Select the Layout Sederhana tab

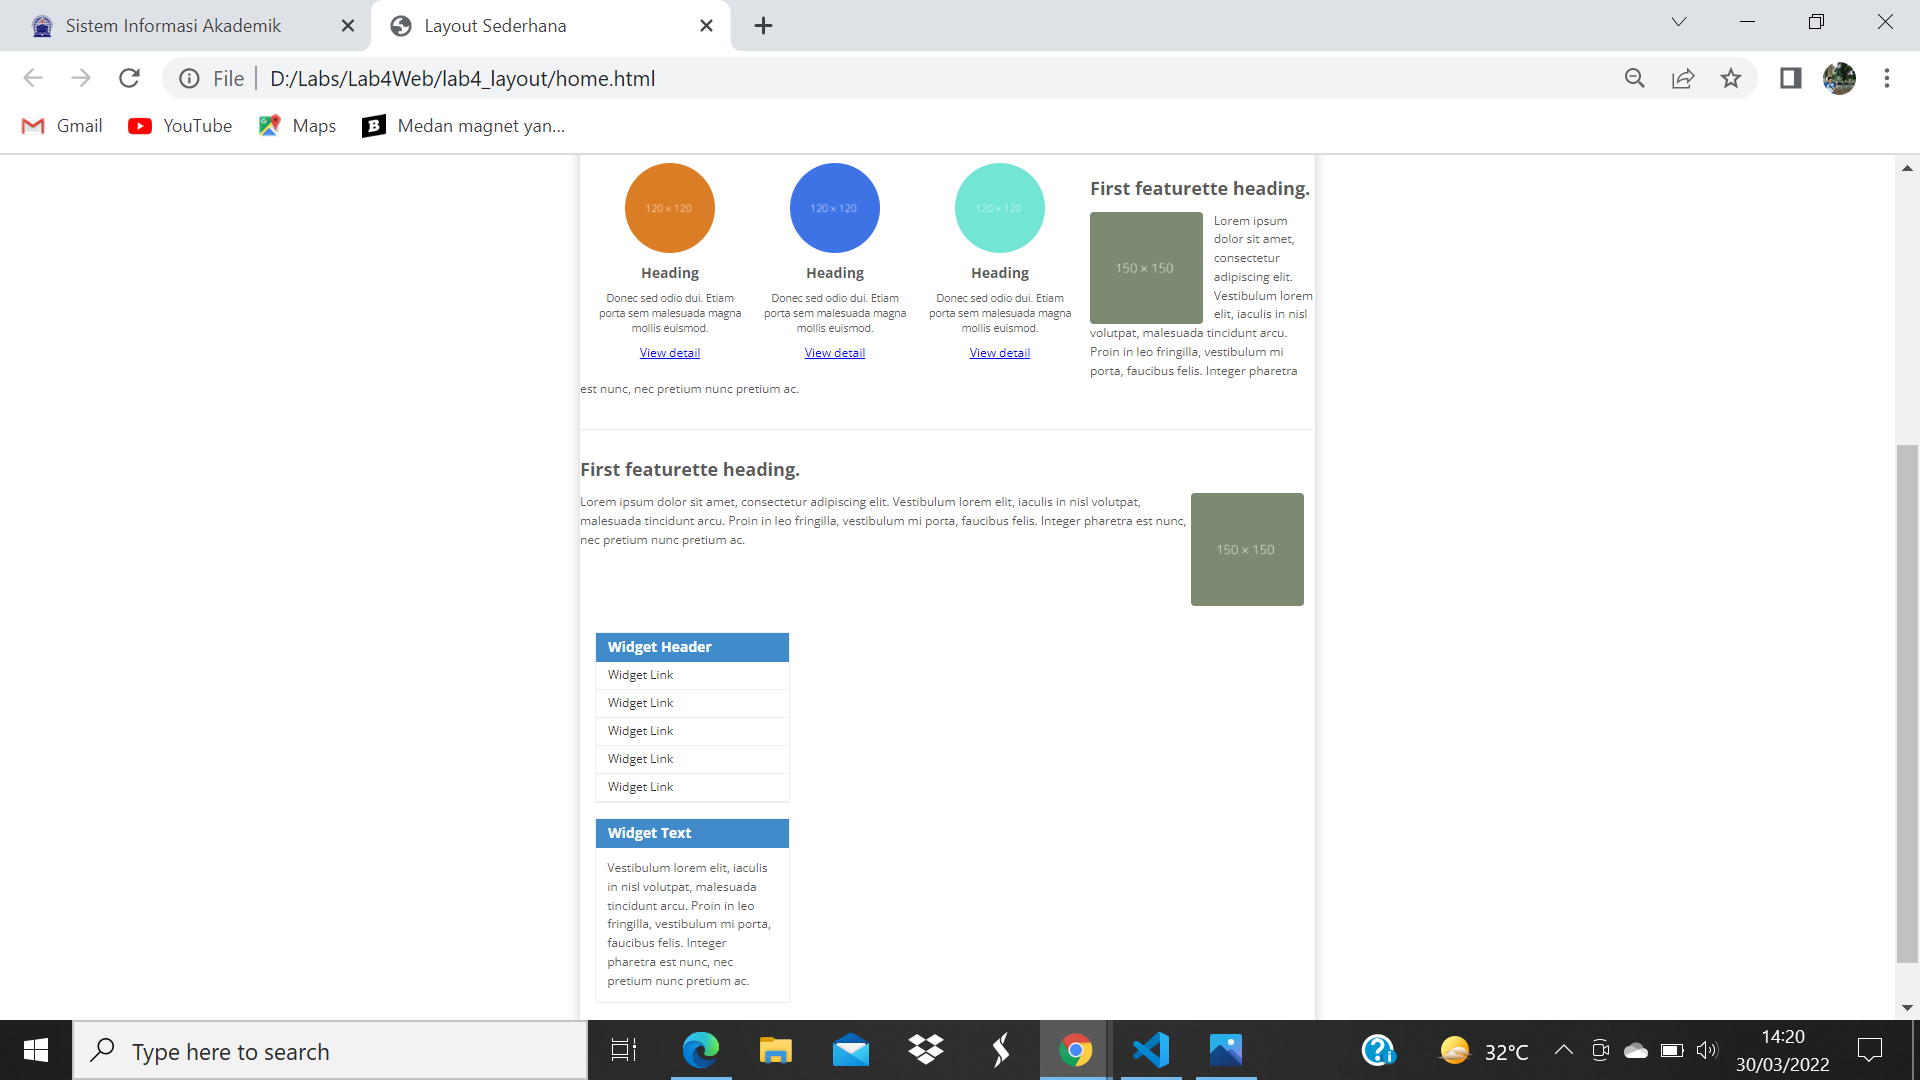pos(494,25)
